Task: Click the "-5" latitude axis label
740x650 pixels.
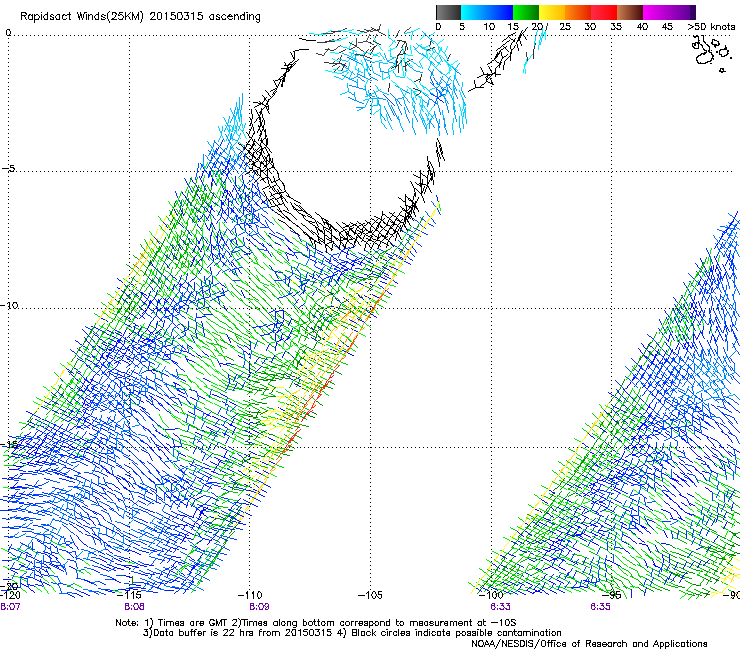Action: pos(8,168)
